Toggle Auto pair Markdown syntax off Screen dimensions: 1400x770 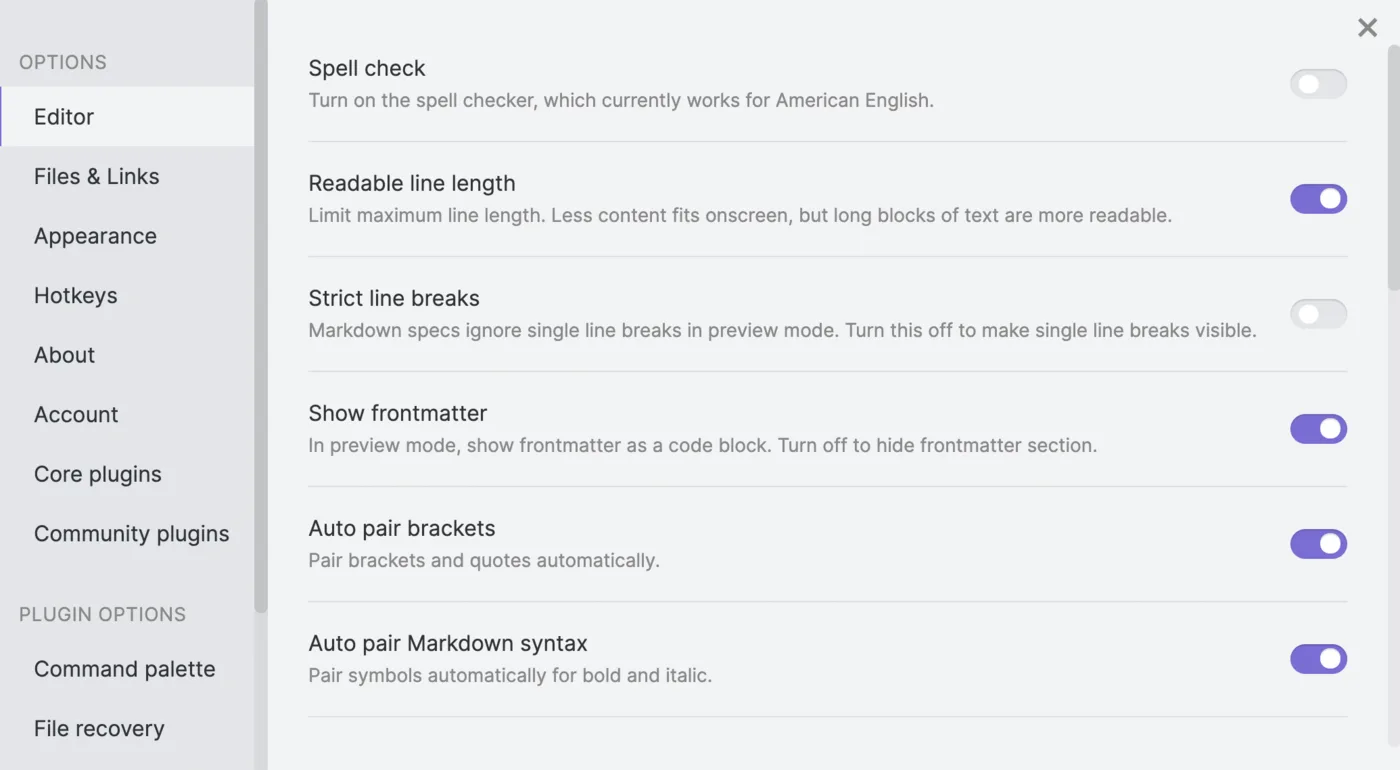click(x=1318, y=659)
